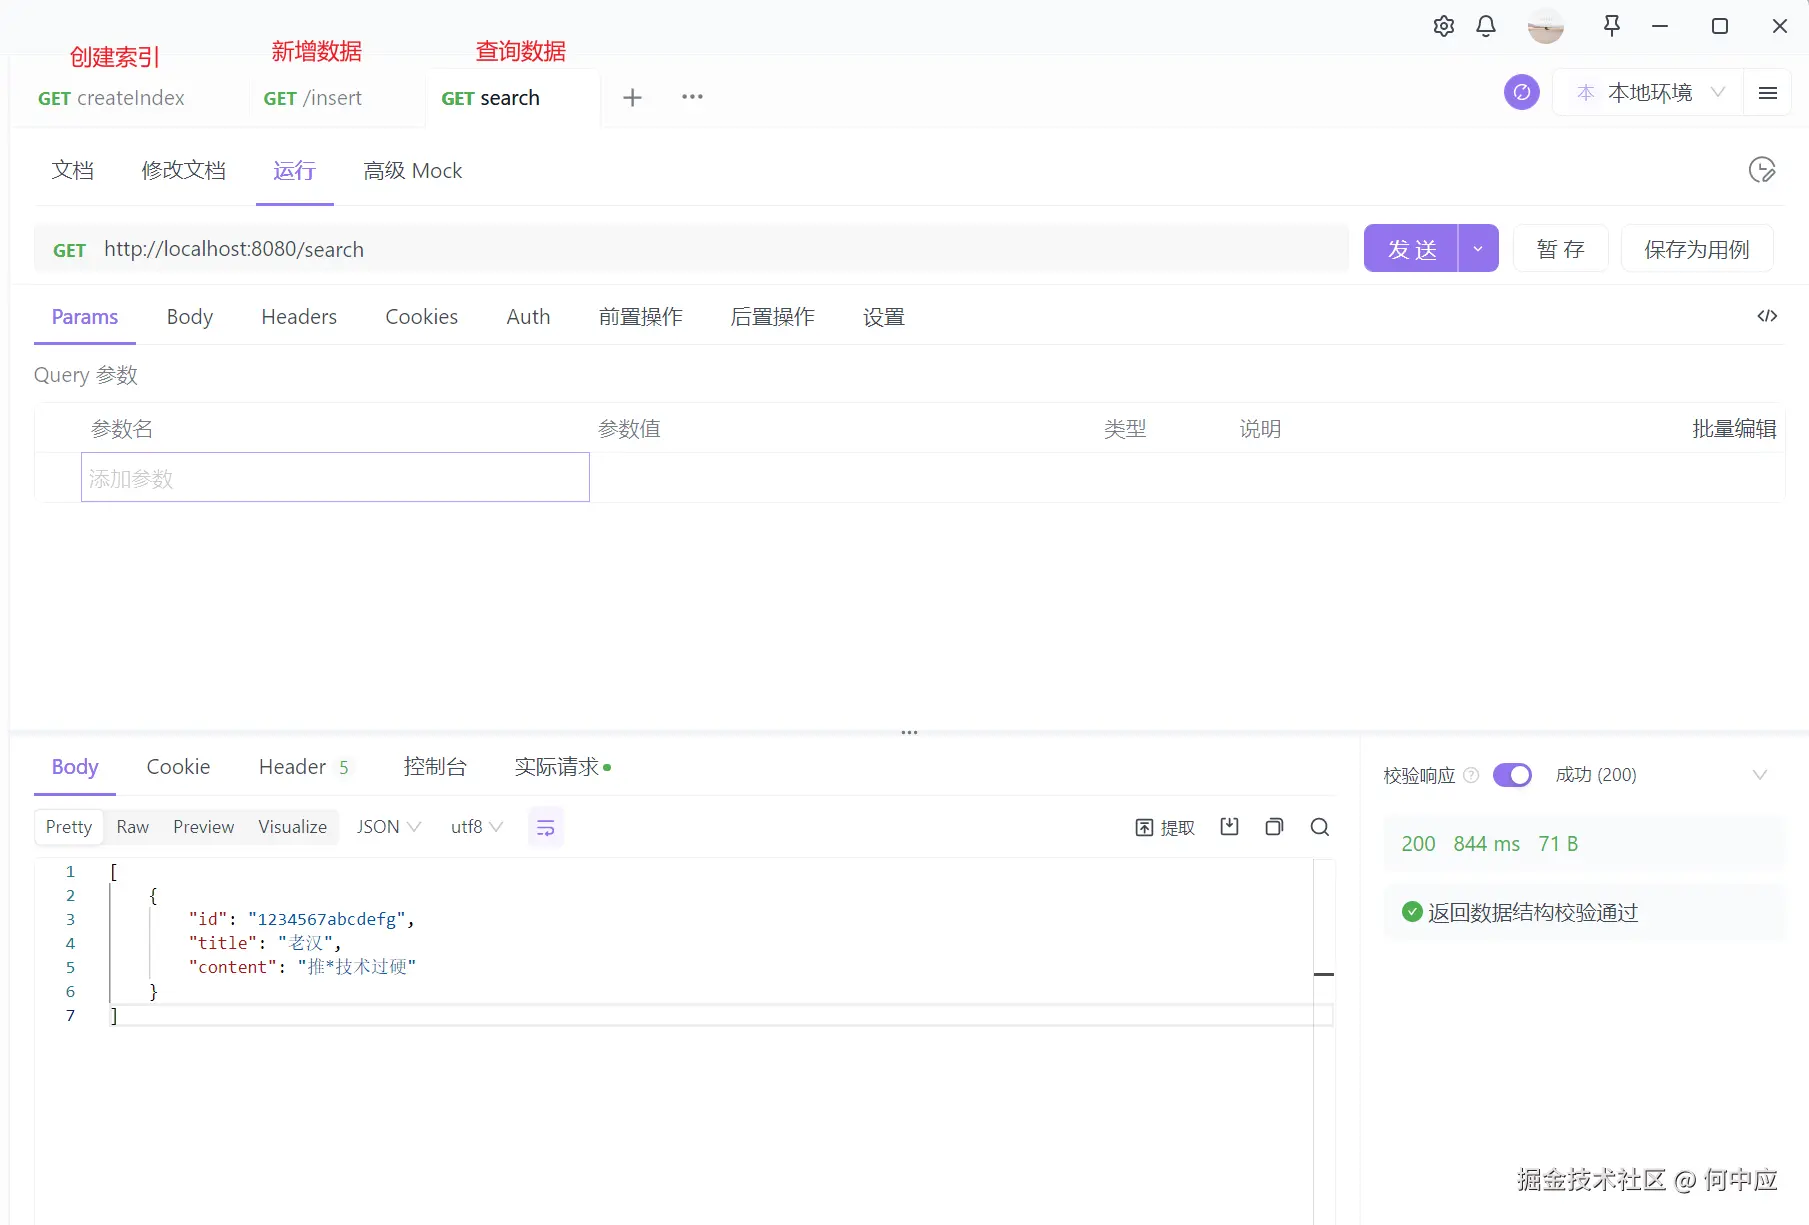Viewport: 1809px width, 1225px height.
Task: Copy the response body using copy icon
Action: [1274, 827]
